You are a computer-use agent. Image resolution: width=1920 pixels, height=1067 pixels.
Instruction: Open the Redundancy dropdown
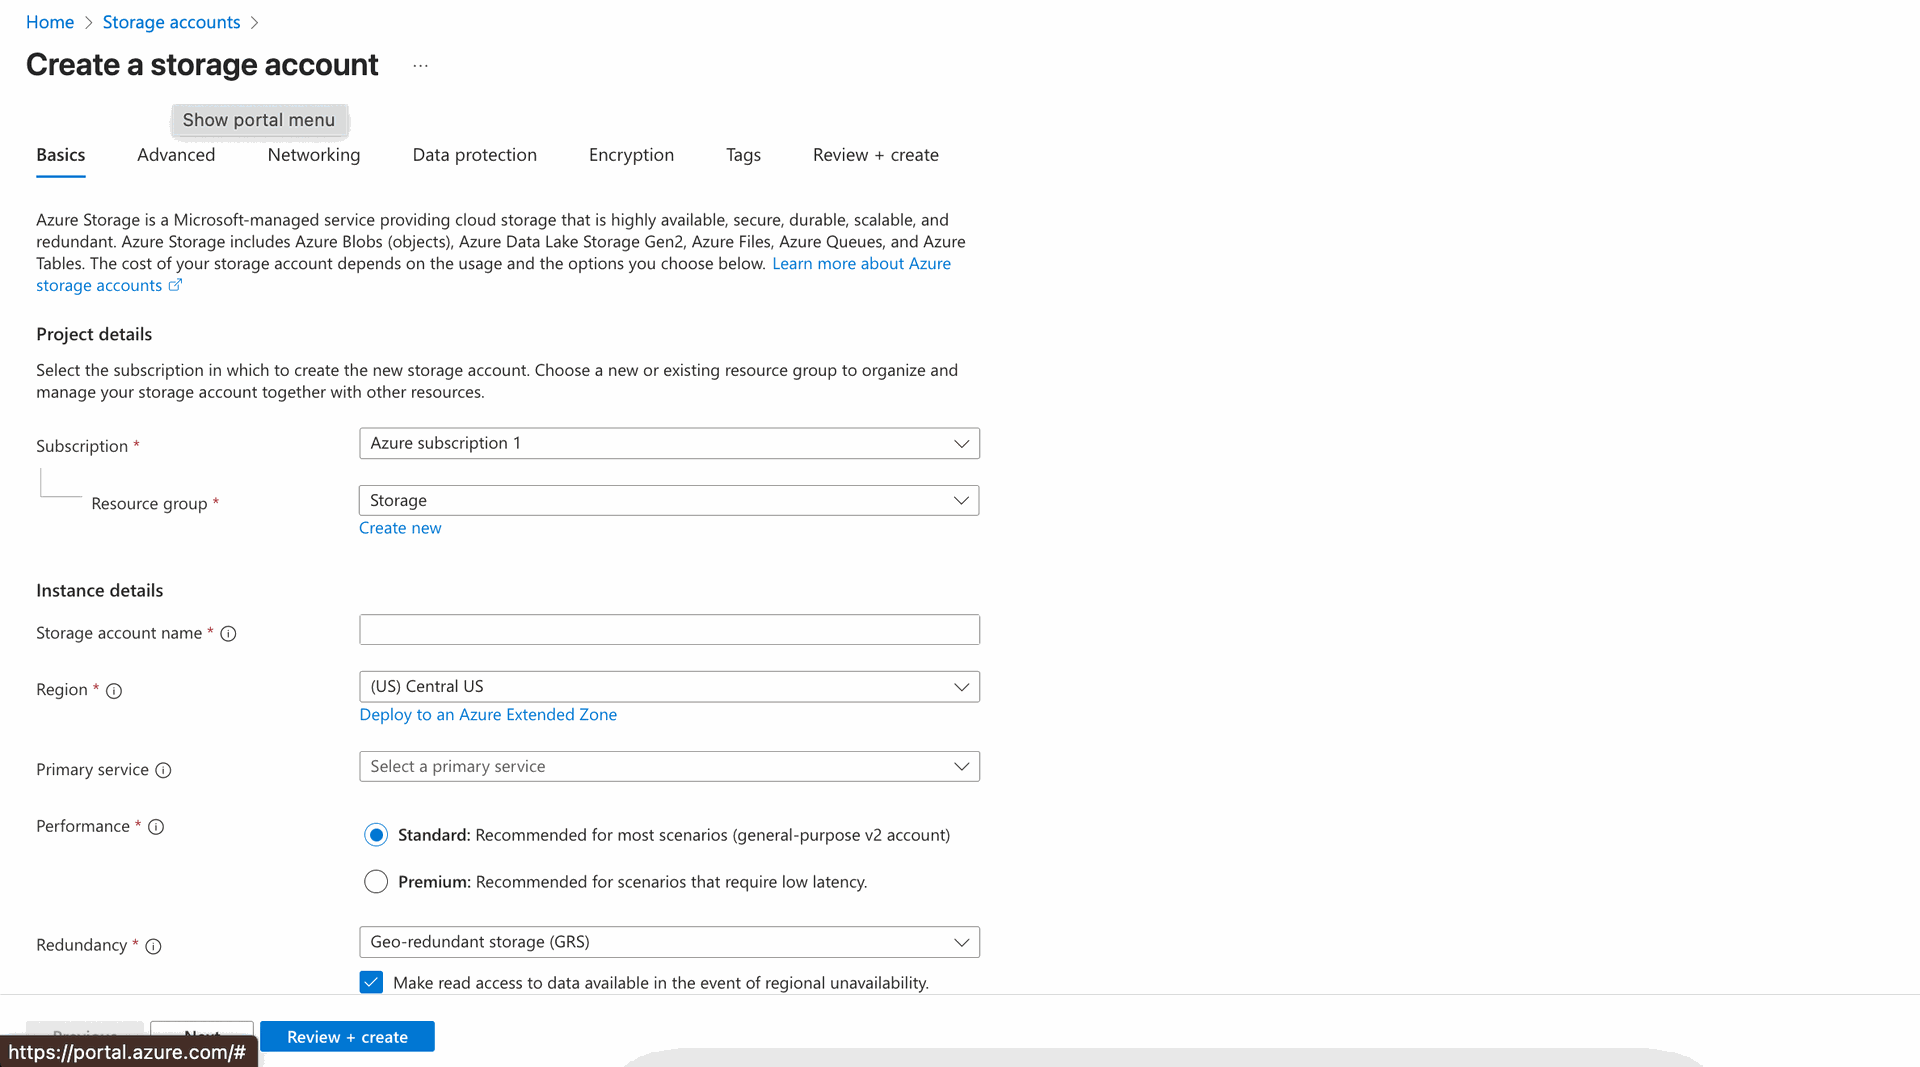point(669,942)
